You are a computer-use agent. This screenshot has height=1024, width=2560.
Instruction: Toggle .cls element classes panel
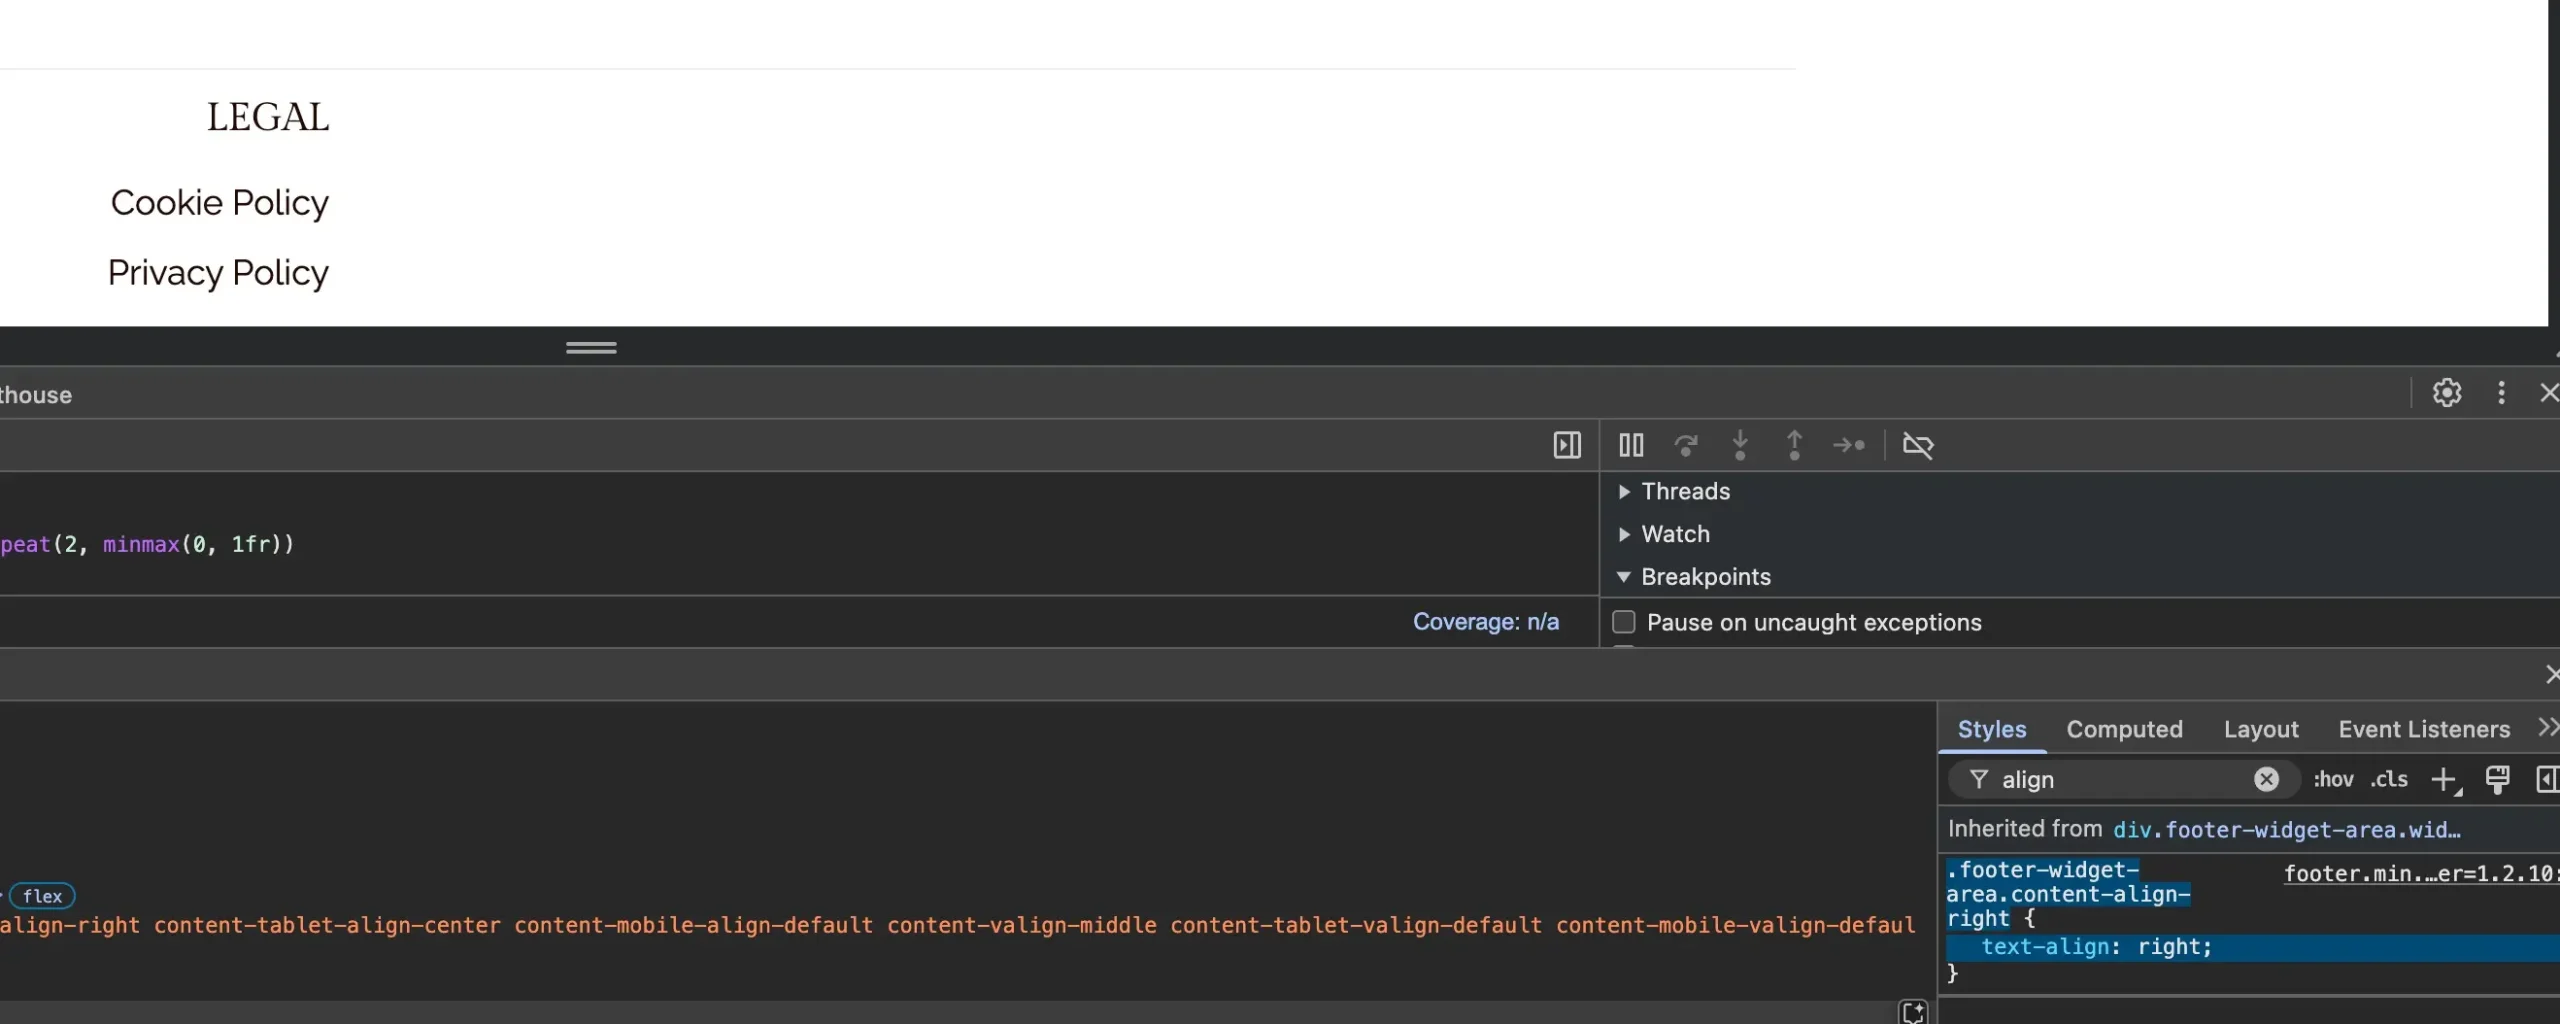2389,779
